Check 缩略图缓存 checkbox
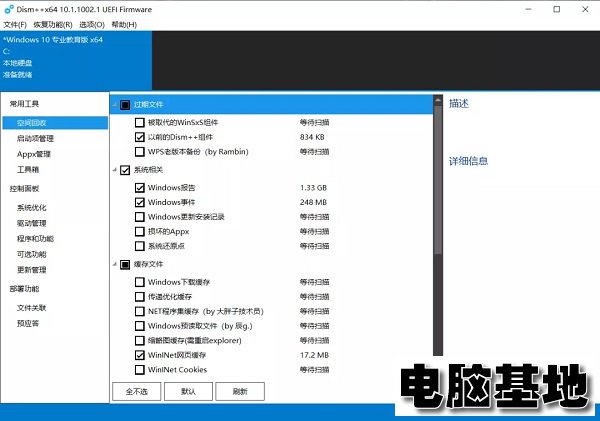The image size is (600, 421). pyautogui.click(x=140, y=340)
